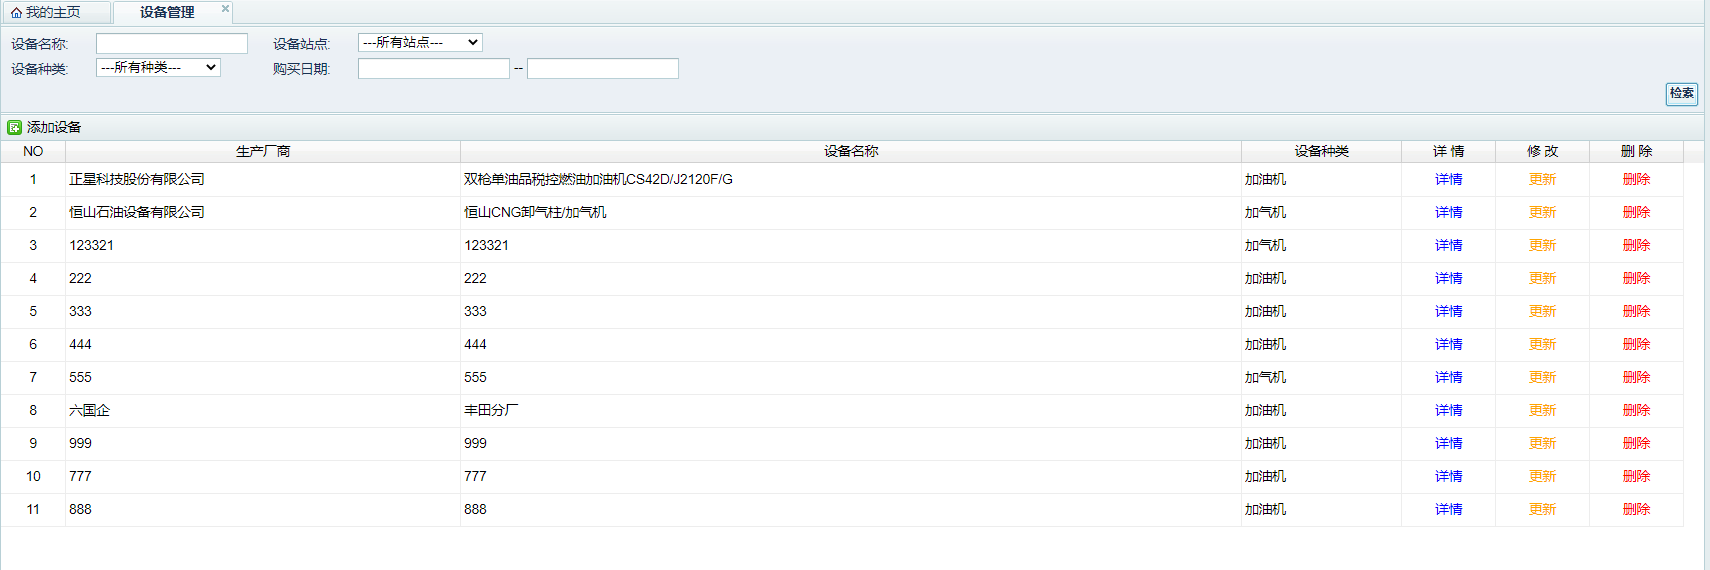Image resolution: width=1710 pixels, height=570 pixels.
Task: Close the 设备管理 tab
Action: 225,9
